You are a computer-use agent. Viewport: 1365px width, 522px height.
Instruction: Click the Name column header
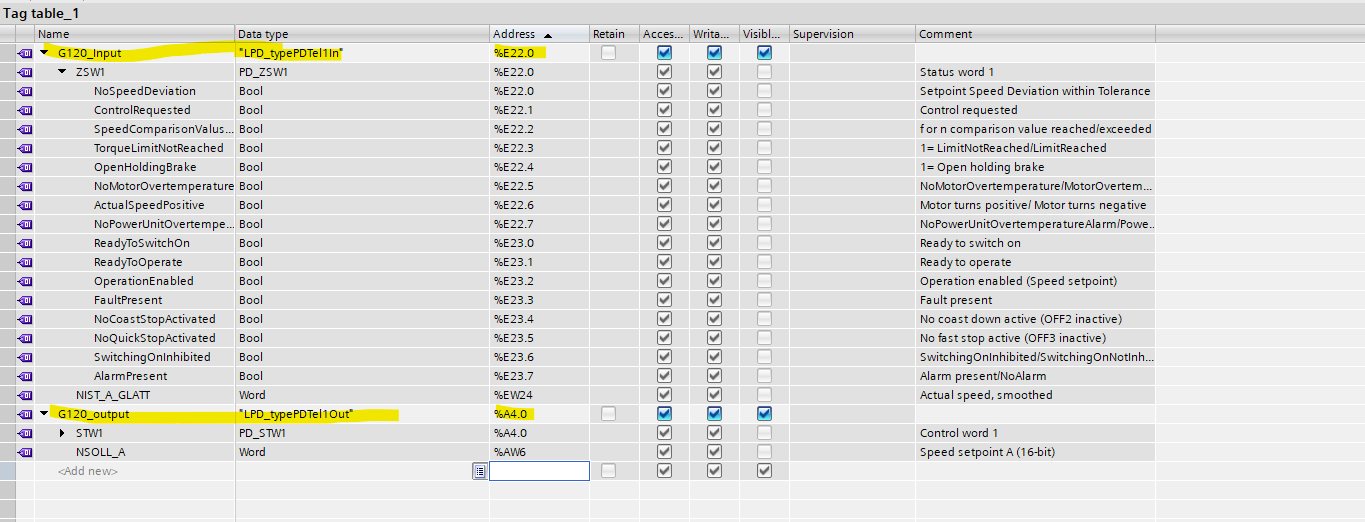[x=135, y=34]
